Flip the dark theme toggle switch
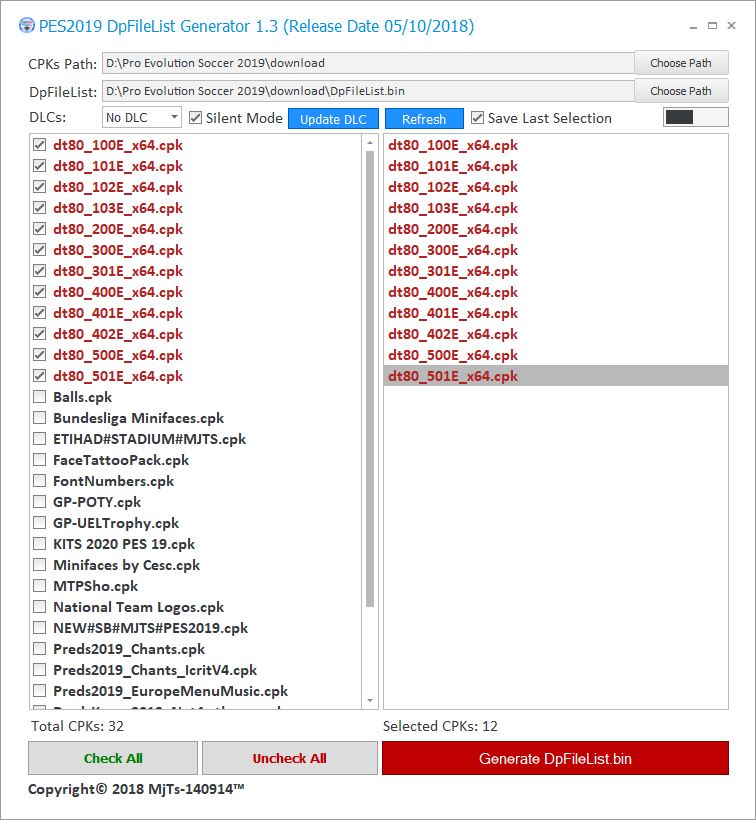 coord(695,117)
